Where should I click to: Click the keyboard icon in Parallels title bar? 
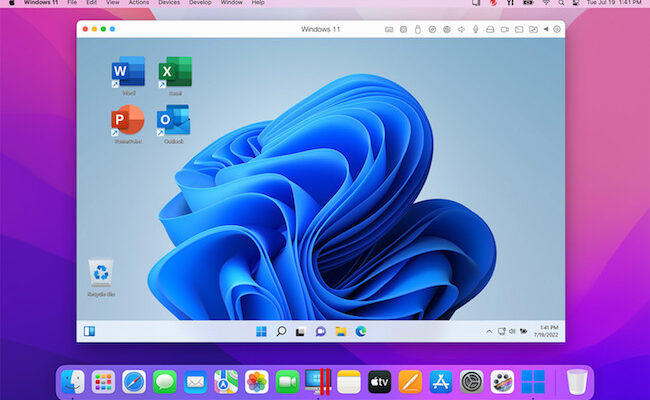pos(389,29)
